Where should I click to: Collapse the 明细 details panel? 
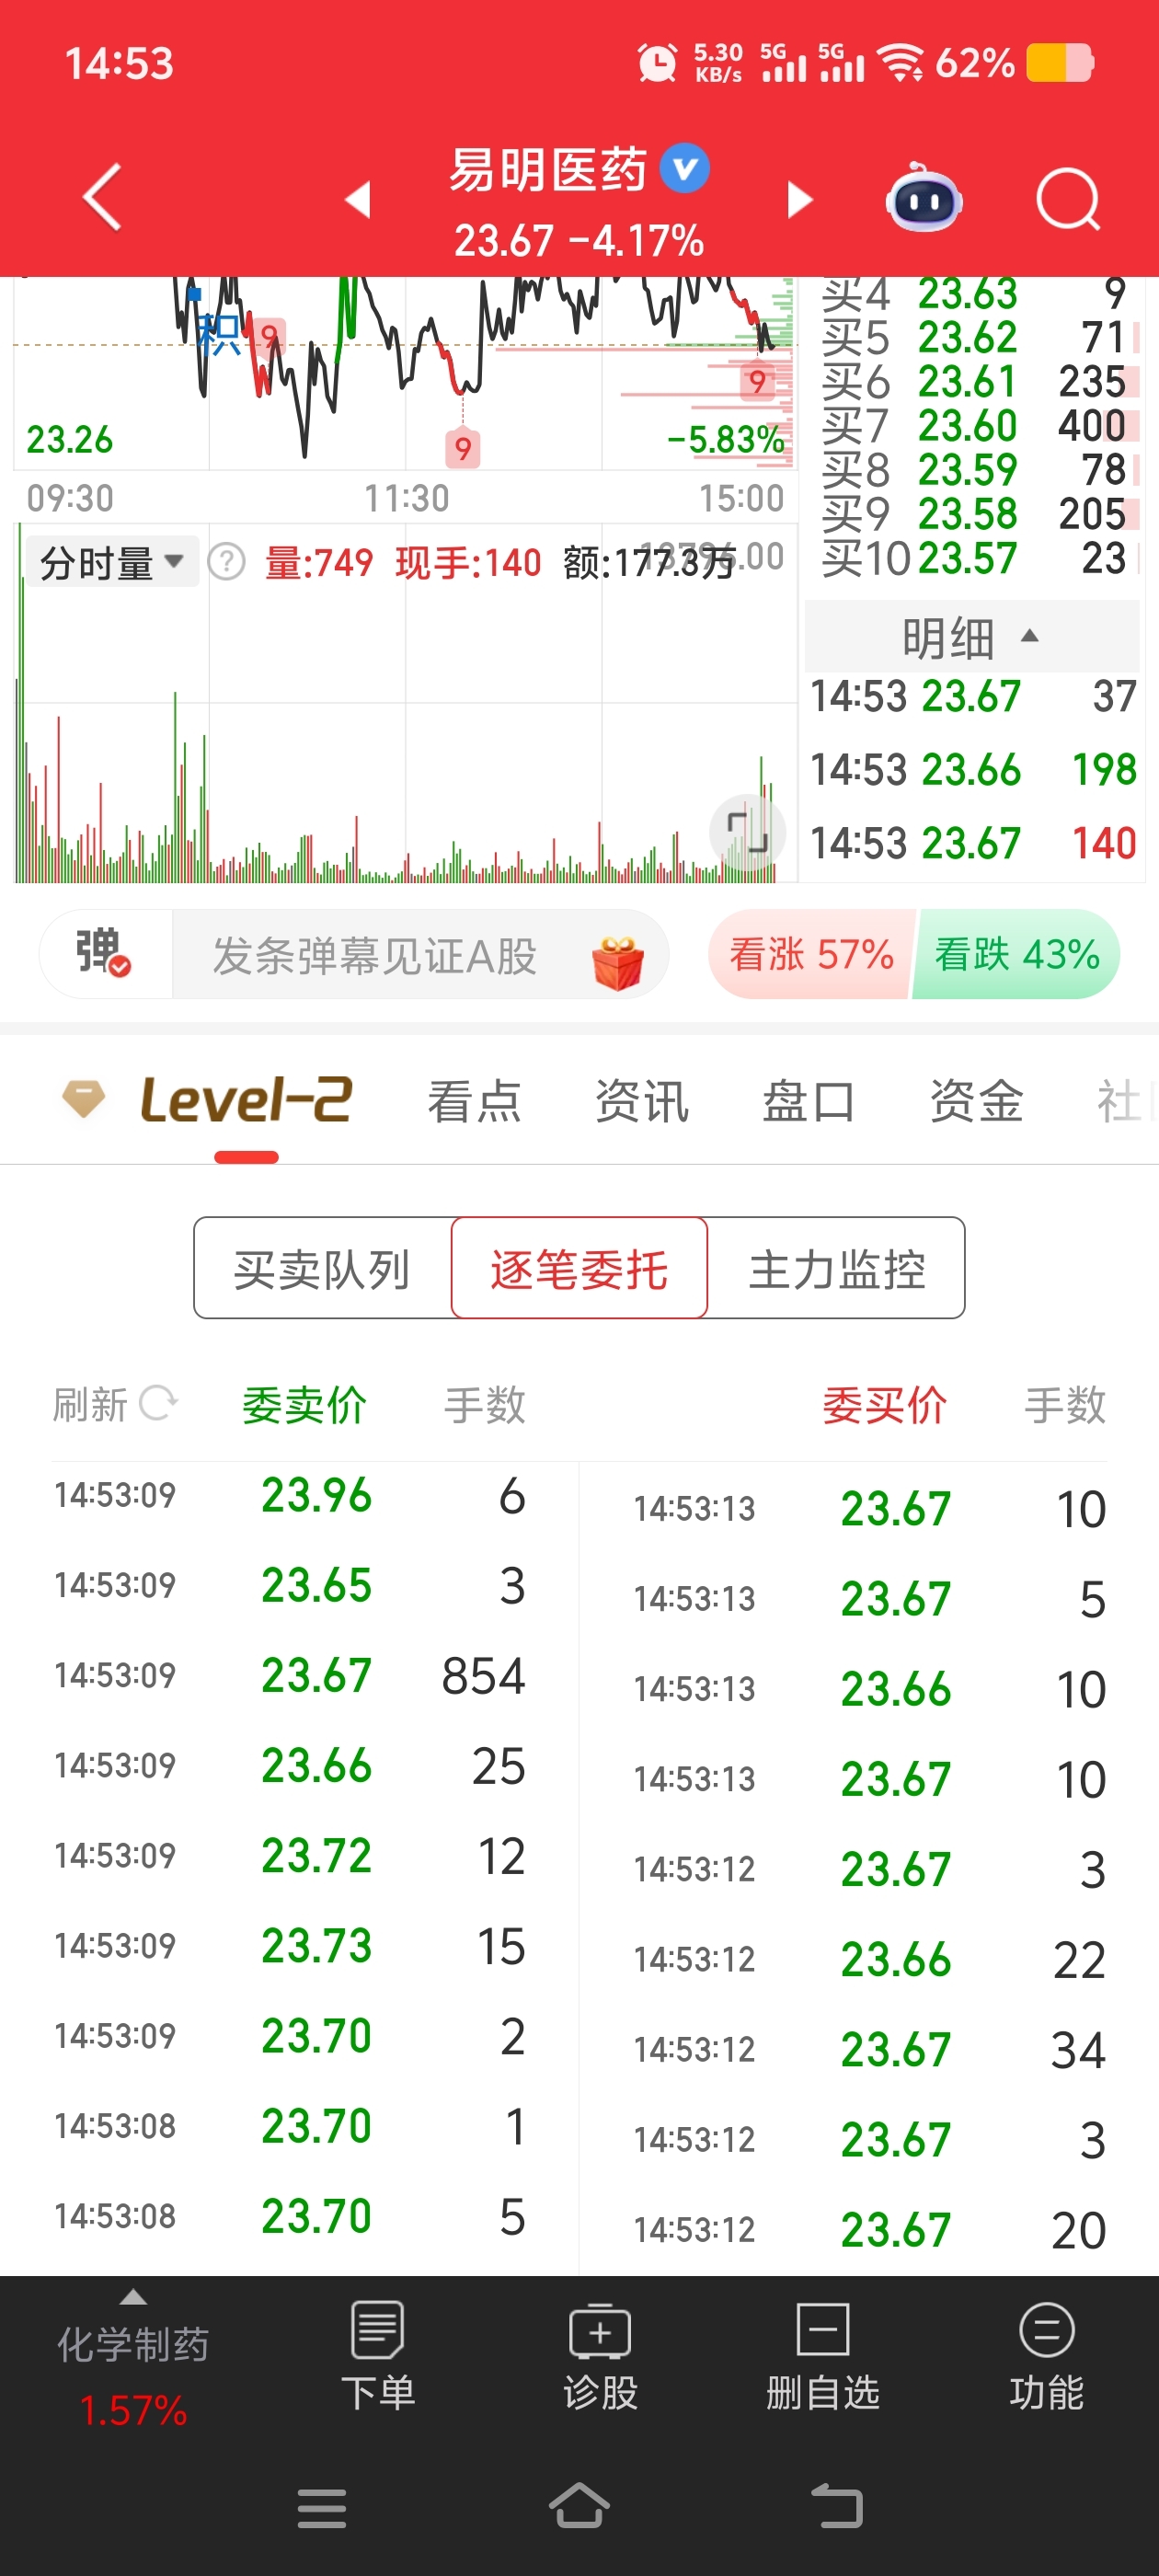(x=971, y=637)
